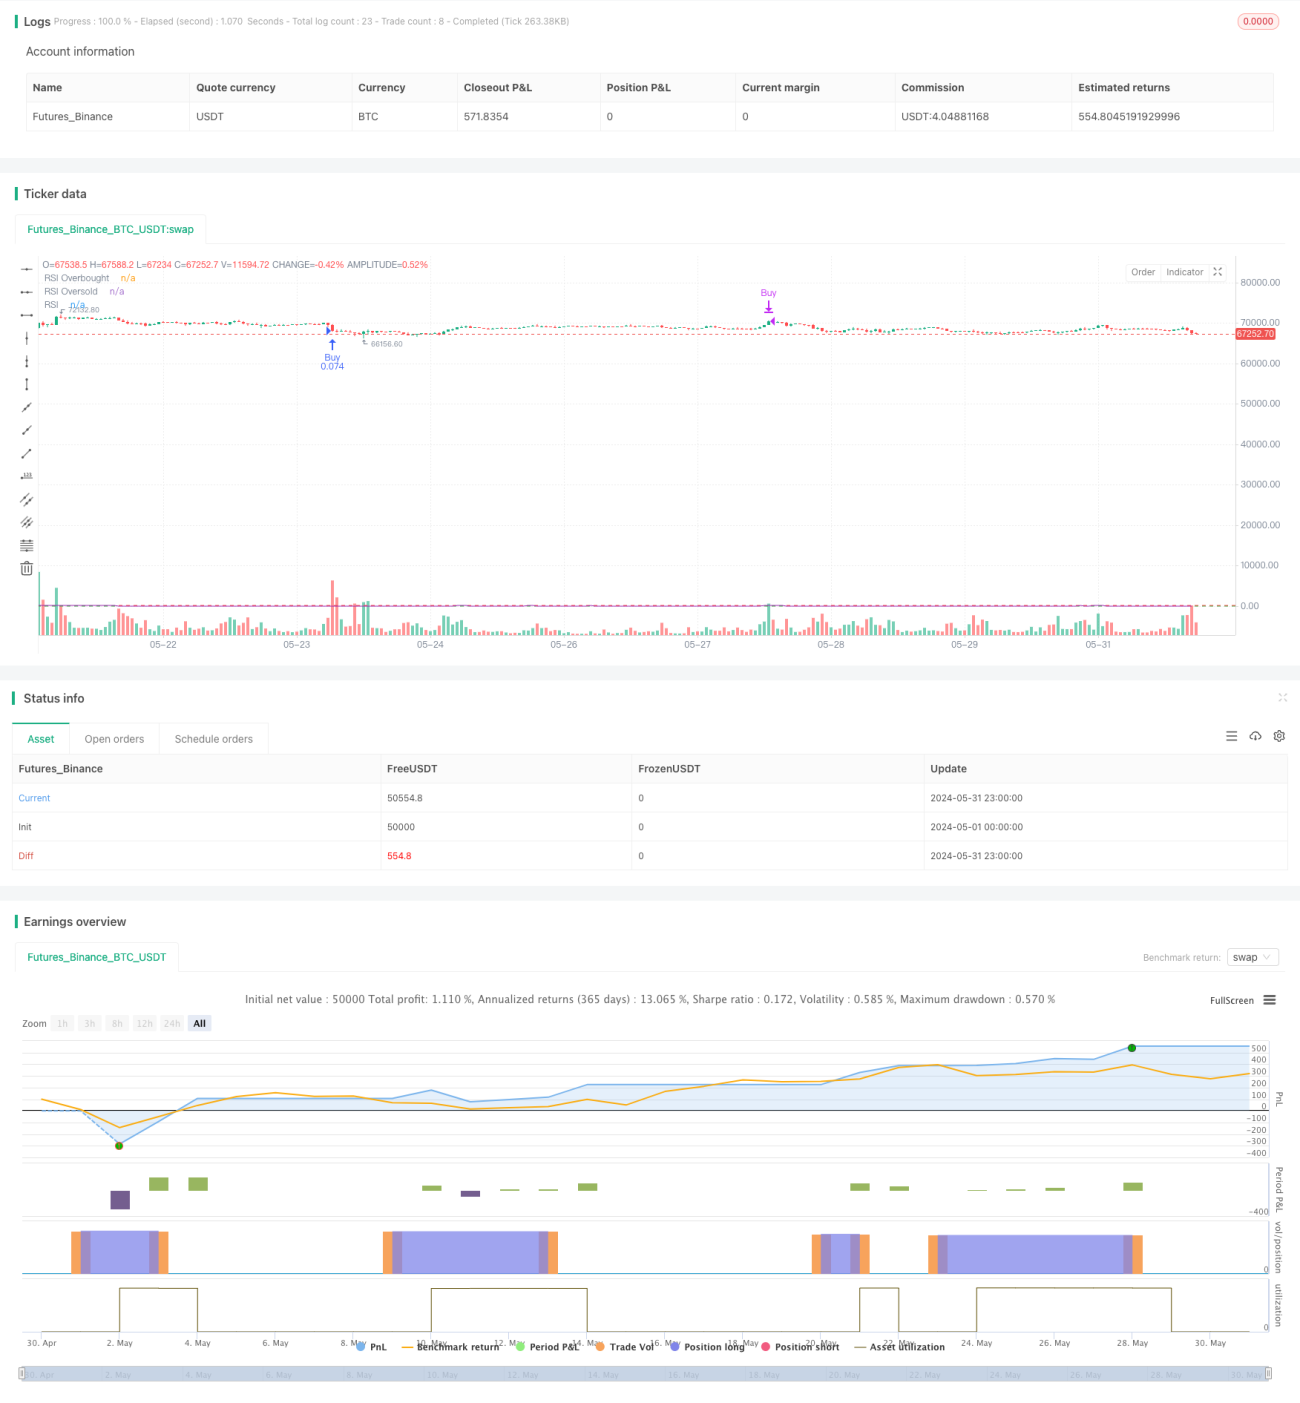Click the cloud download icon in Status info
The image size is (1300, 1403).
(1255, 736)
